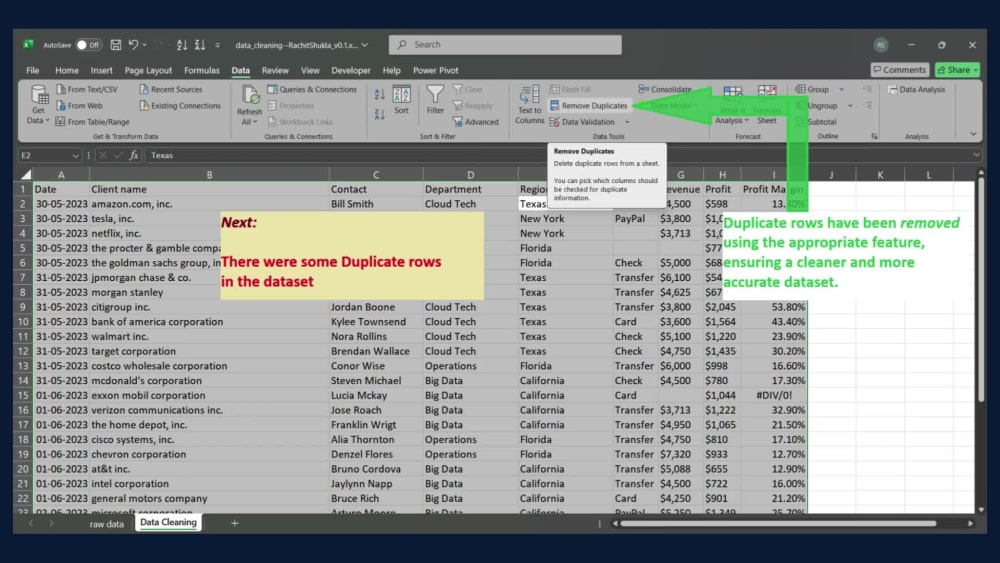Select row 15 header
The image size is (1000, 563).
(23, 395)
